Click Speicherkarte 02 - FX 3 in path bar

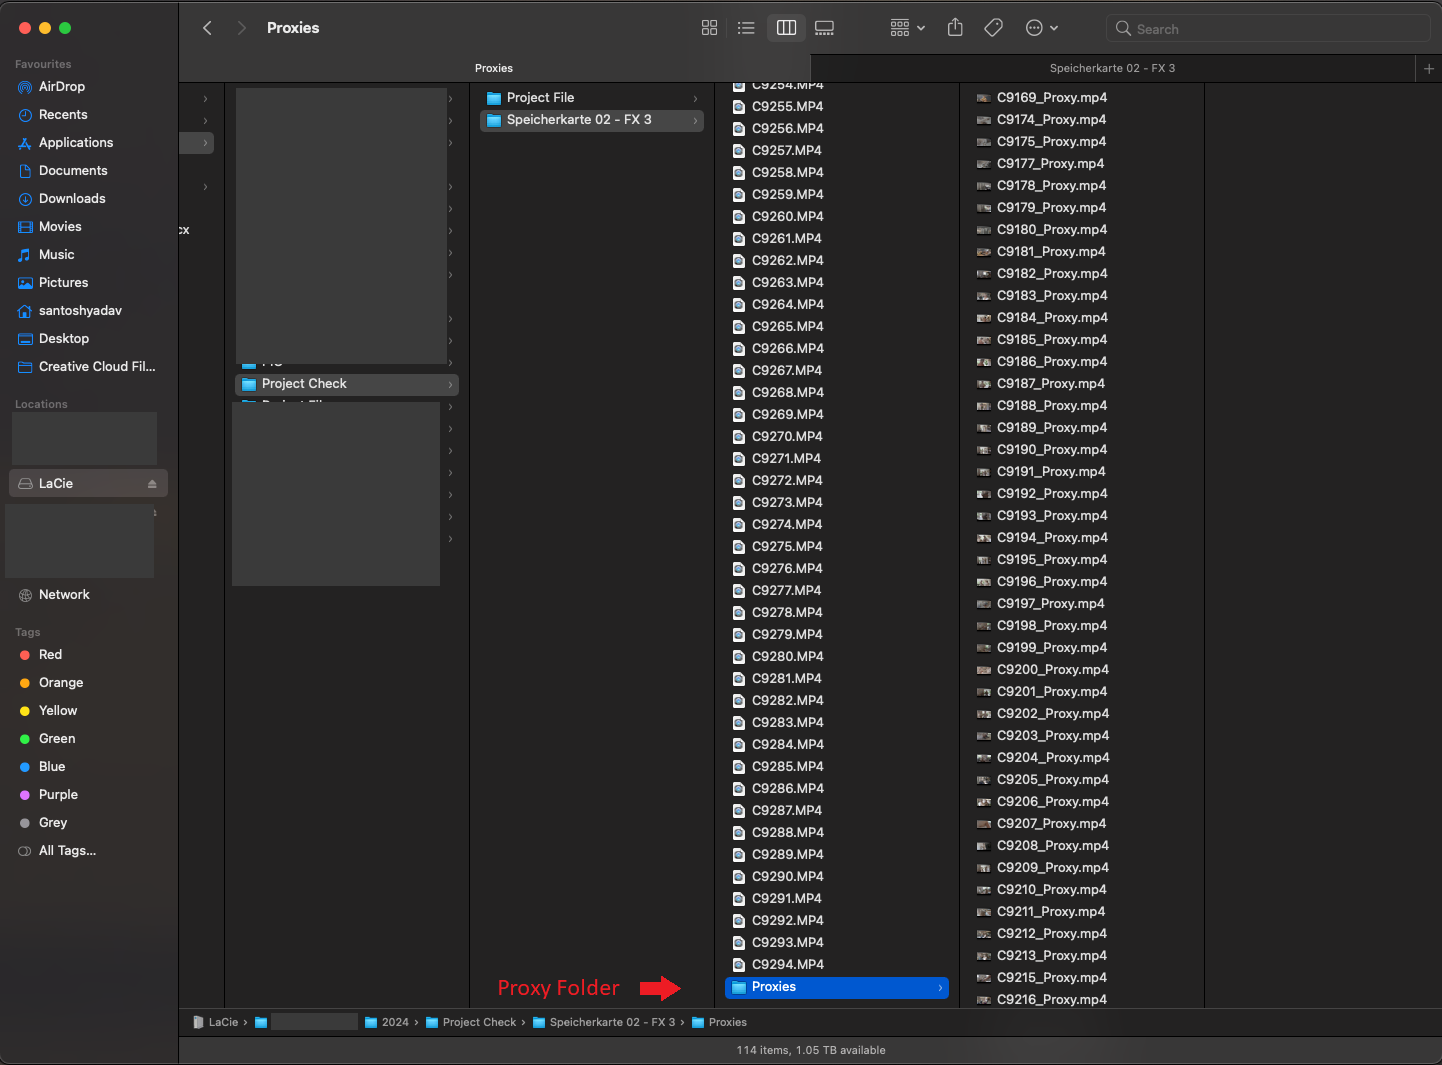604,1022
